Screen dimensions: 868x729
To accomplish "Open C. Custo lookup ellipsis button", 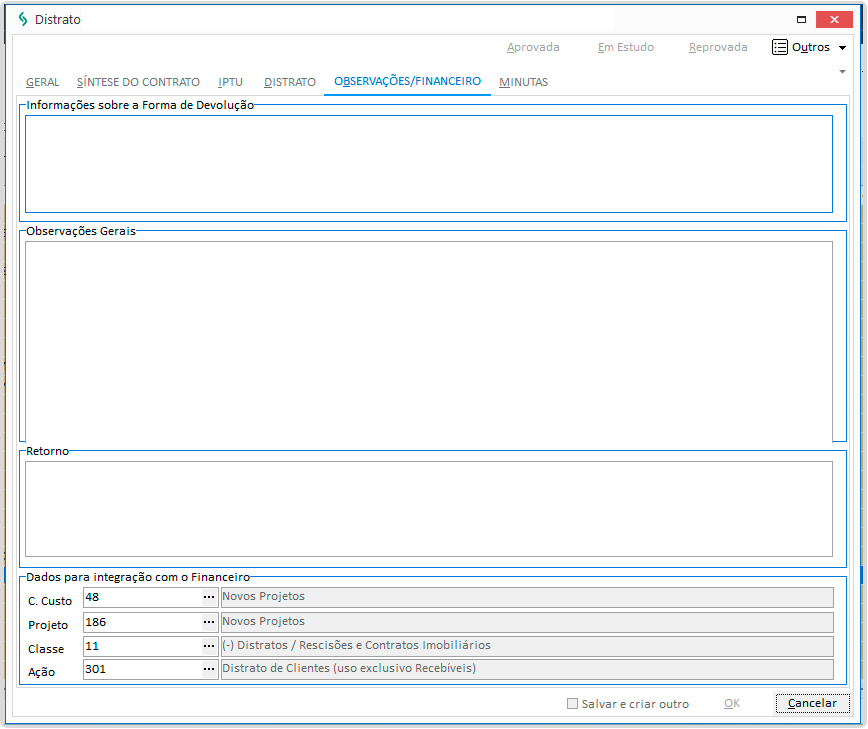I will 209,597.
